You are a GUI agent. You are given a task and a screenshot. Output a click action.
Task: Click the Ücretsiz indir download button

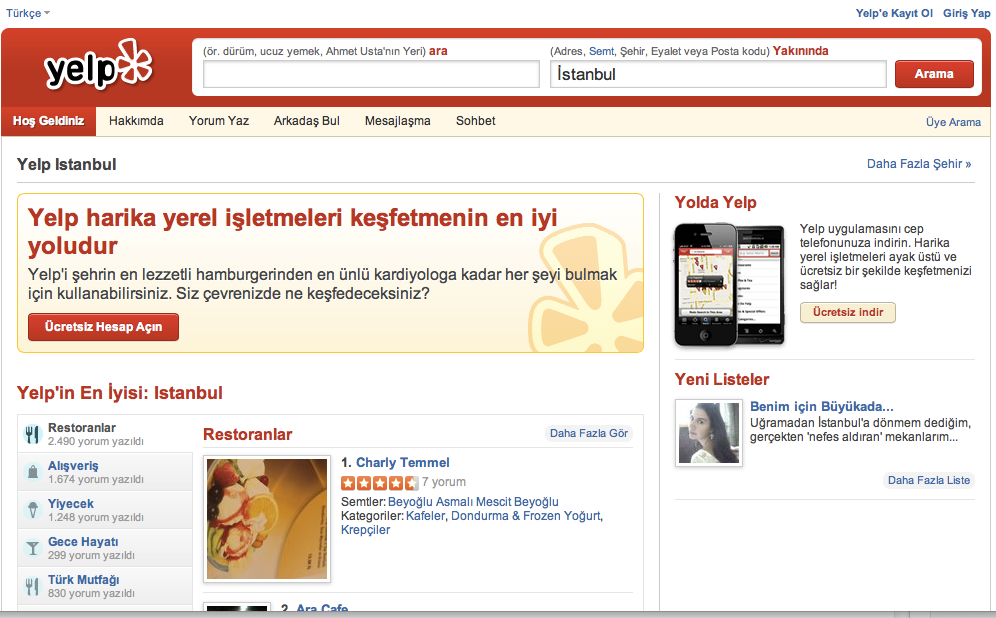pos(848,313)
